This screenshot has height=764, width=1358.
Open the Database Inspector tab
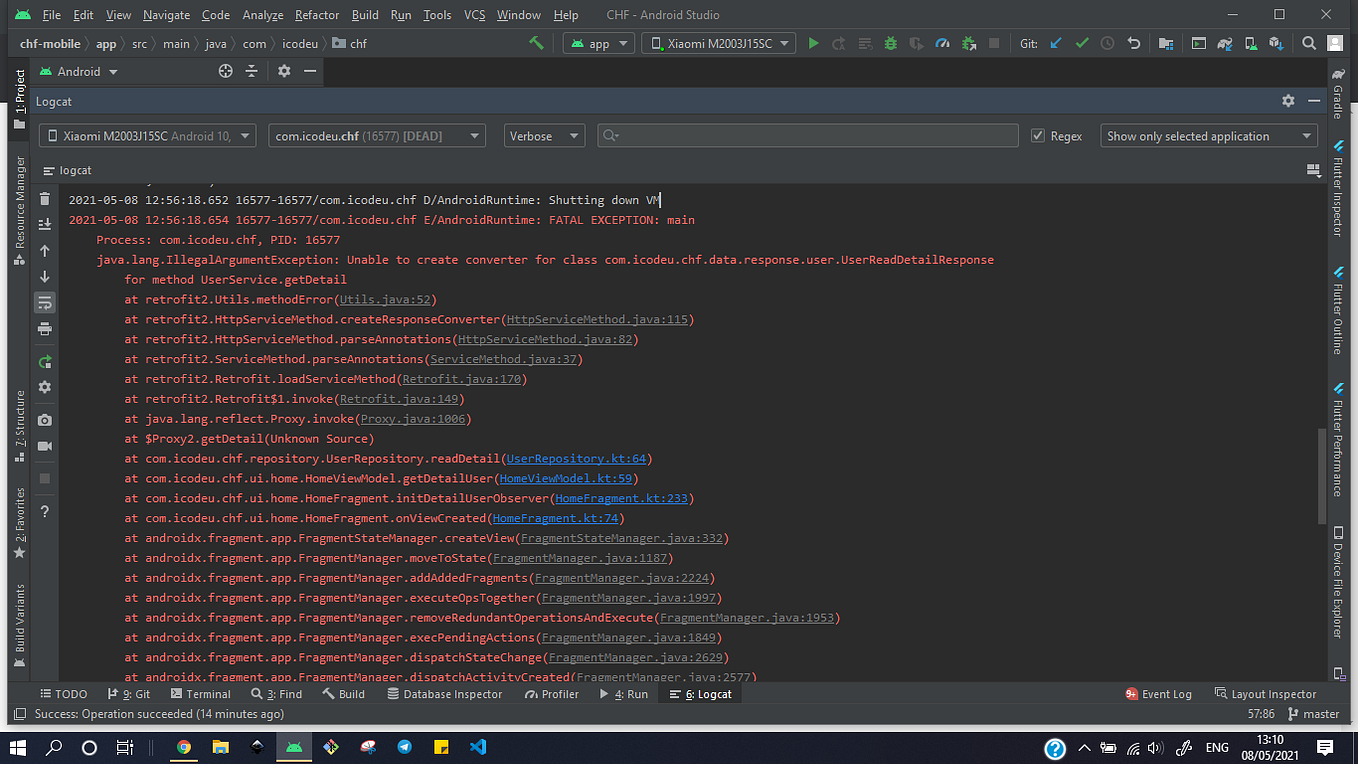coord(443,694)
